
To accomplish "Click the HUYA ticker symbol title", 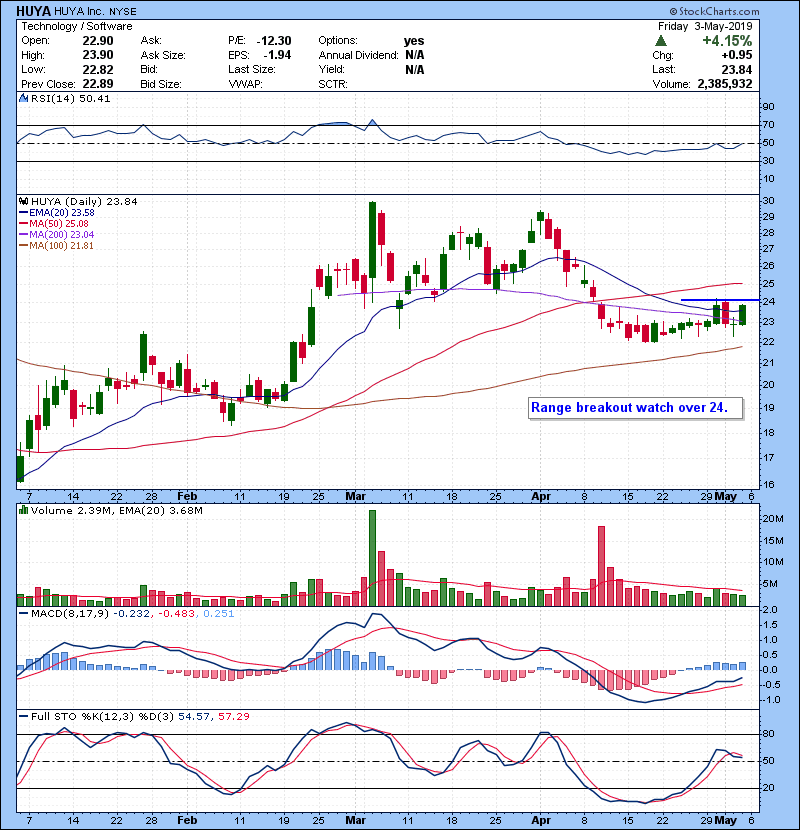I will (x=33, y=11).
